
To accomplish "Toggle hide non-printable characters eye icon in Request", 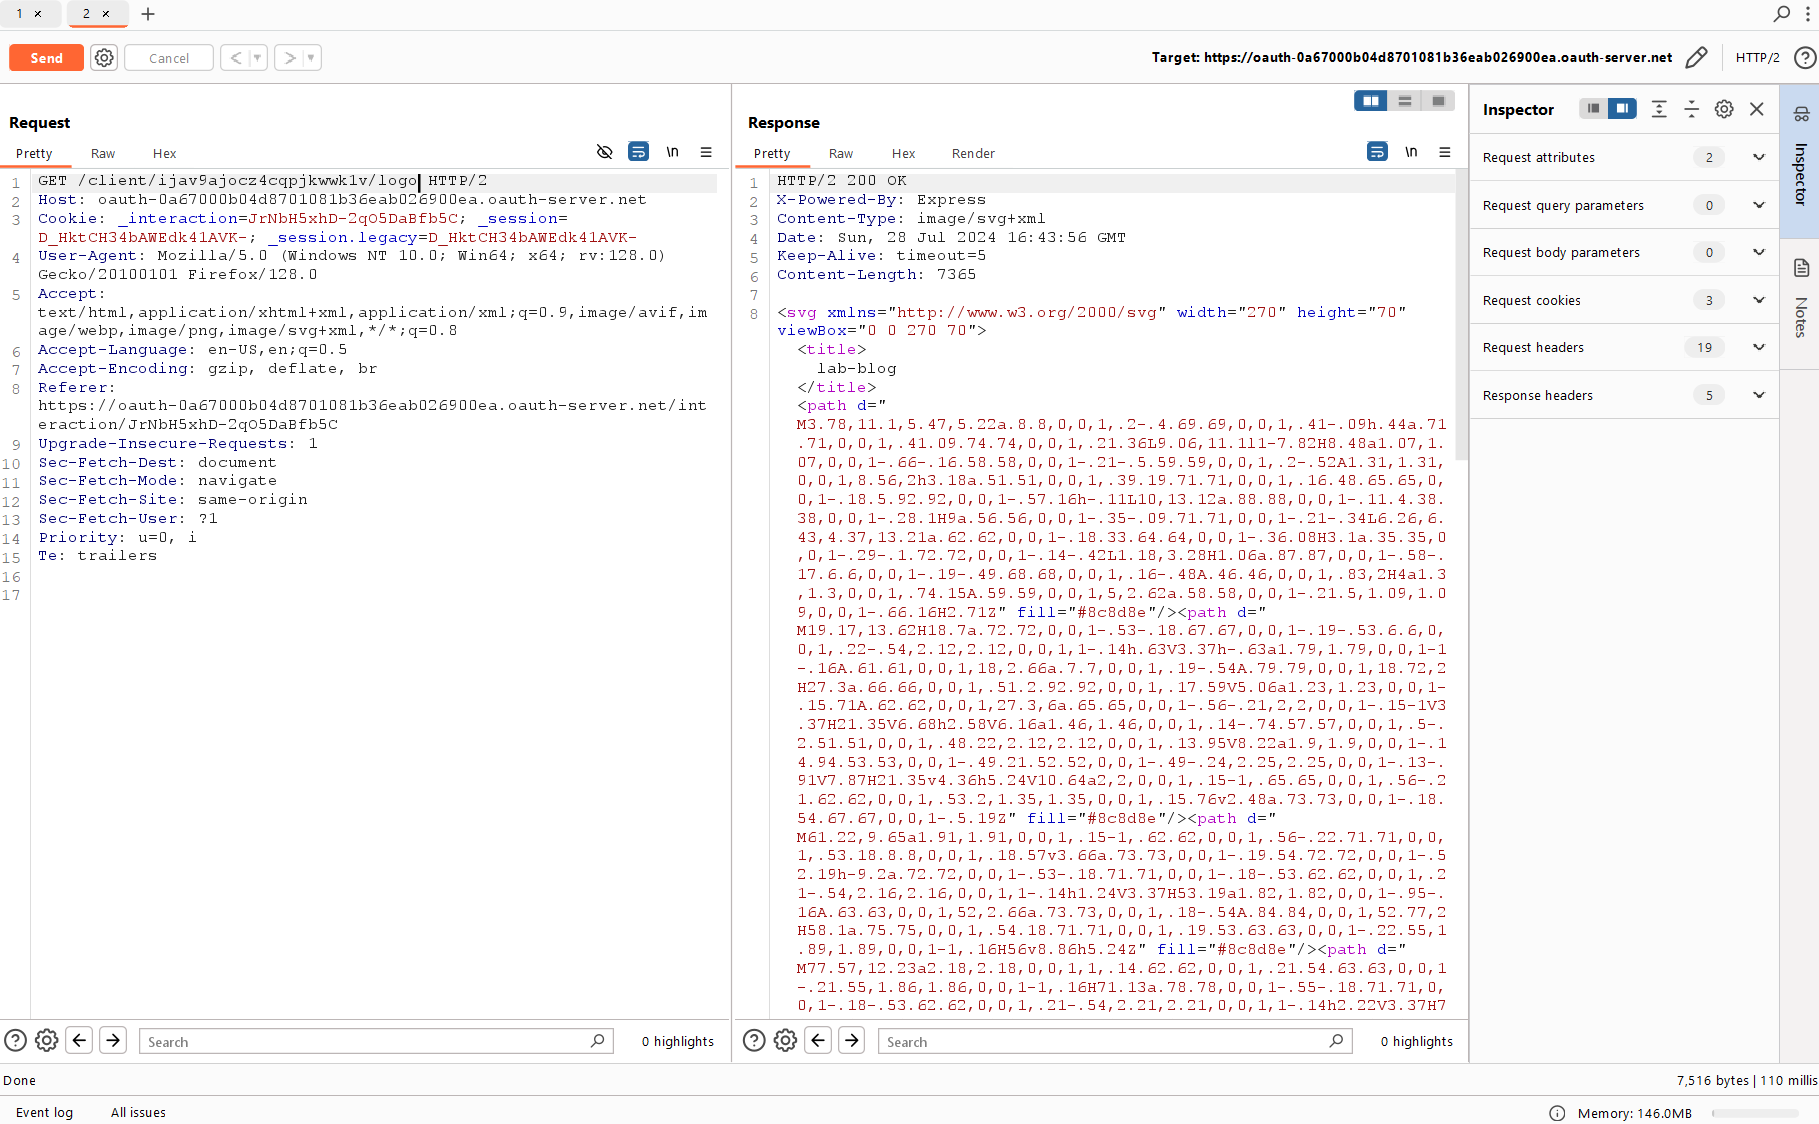I will [604, 152].
